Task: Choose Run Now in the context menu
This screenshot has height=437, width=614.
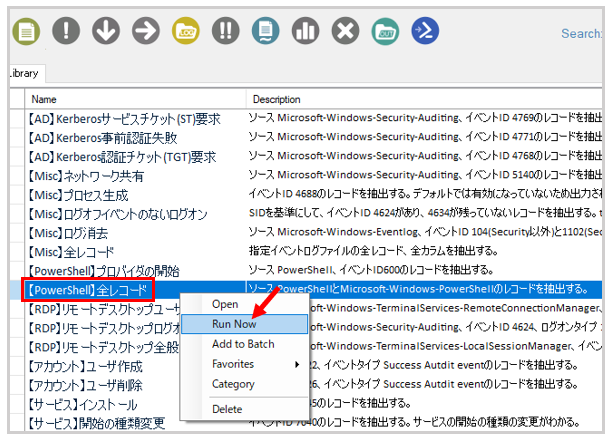Action: 245,324
